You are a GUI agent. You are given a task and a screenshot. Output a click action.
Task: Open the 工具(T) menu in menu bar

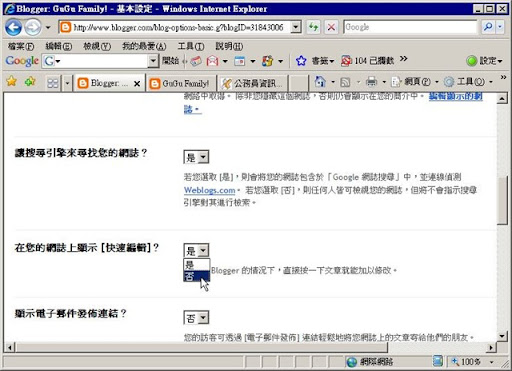(x=191, y=46)
